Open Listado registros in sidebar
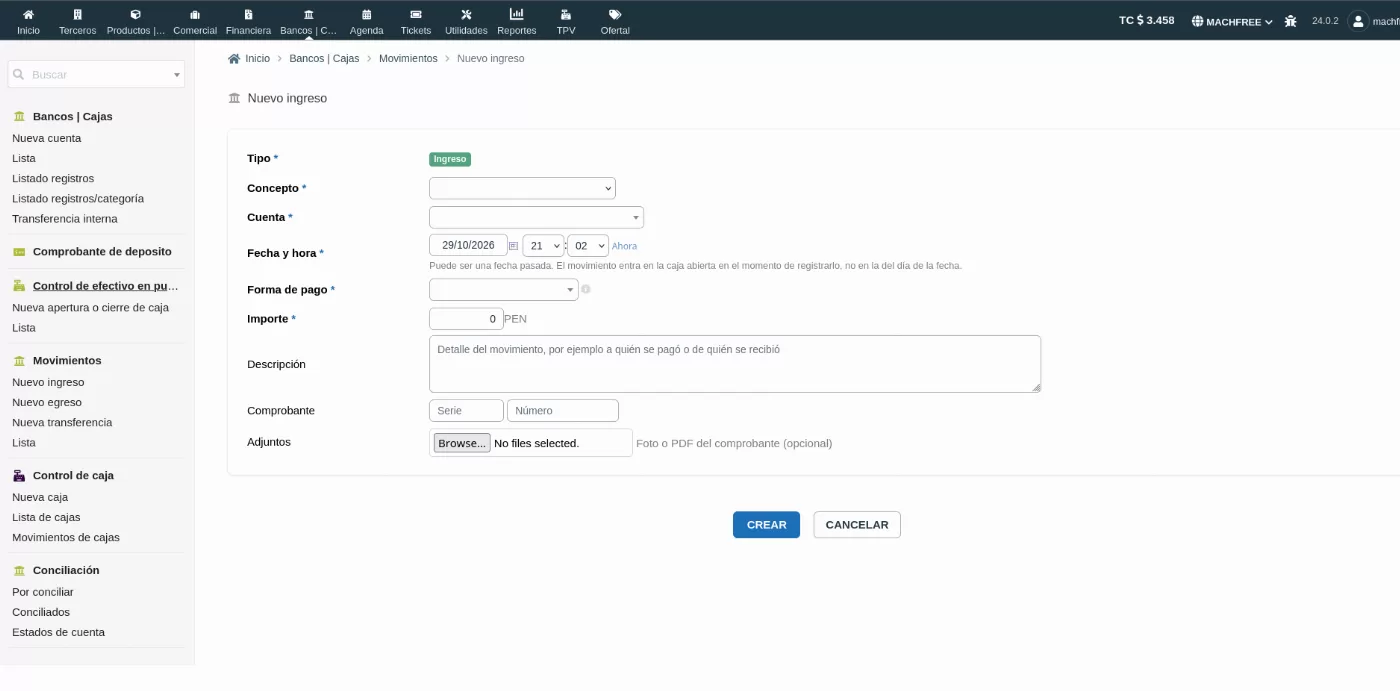This screenshot has width=1400, height=691. 53,178
